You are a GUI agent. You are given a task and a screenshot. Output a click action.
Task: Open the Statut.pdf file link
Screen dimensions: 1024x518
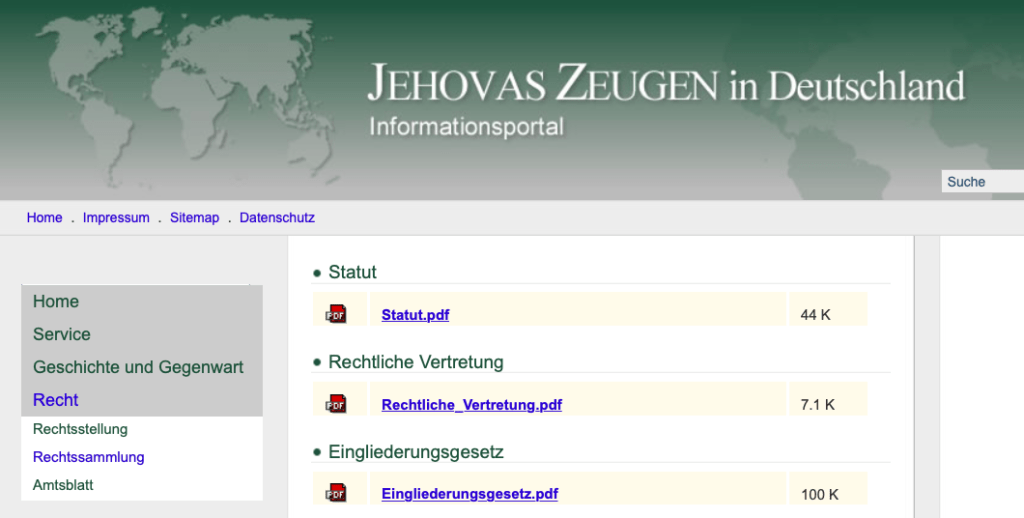415,315
